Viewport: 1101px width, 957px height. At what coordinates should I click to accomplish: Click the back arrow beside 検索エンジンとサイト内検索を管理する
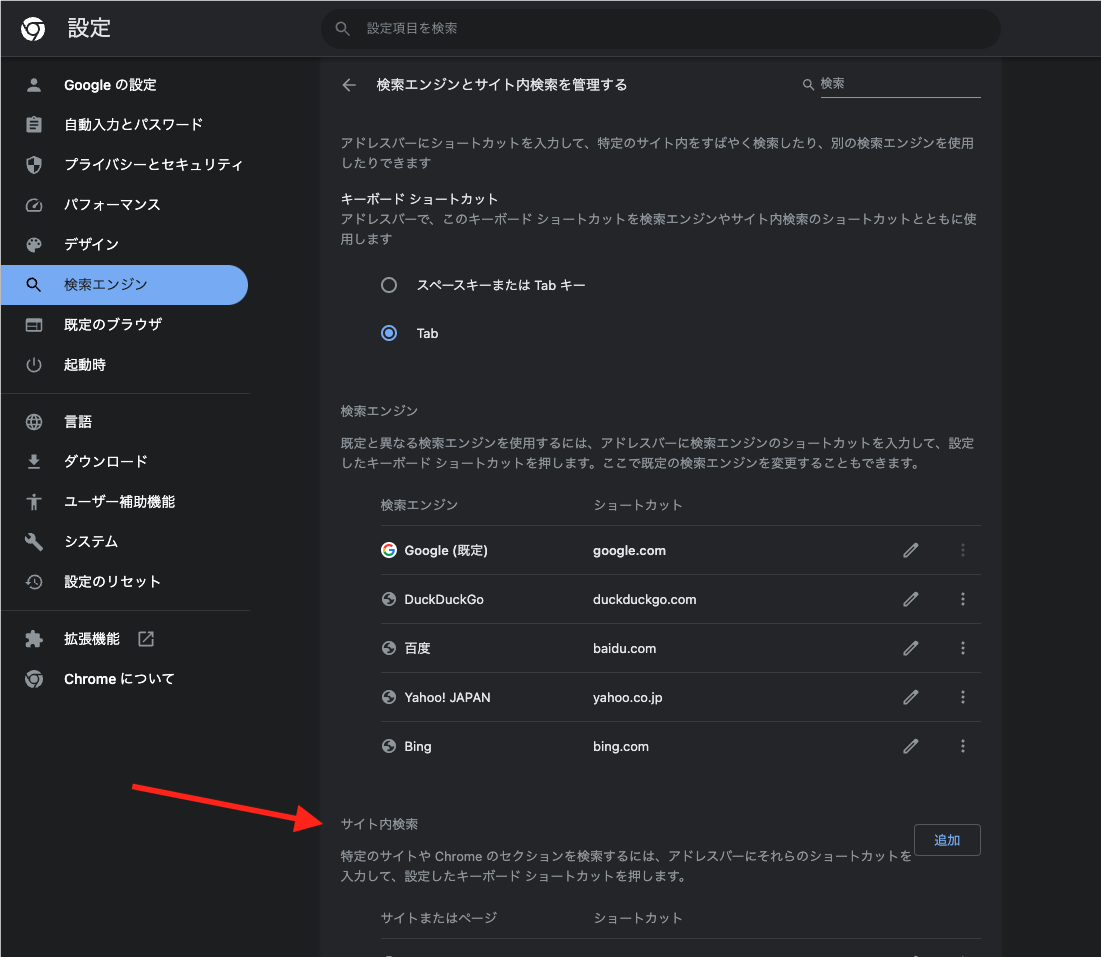[349, 85]
